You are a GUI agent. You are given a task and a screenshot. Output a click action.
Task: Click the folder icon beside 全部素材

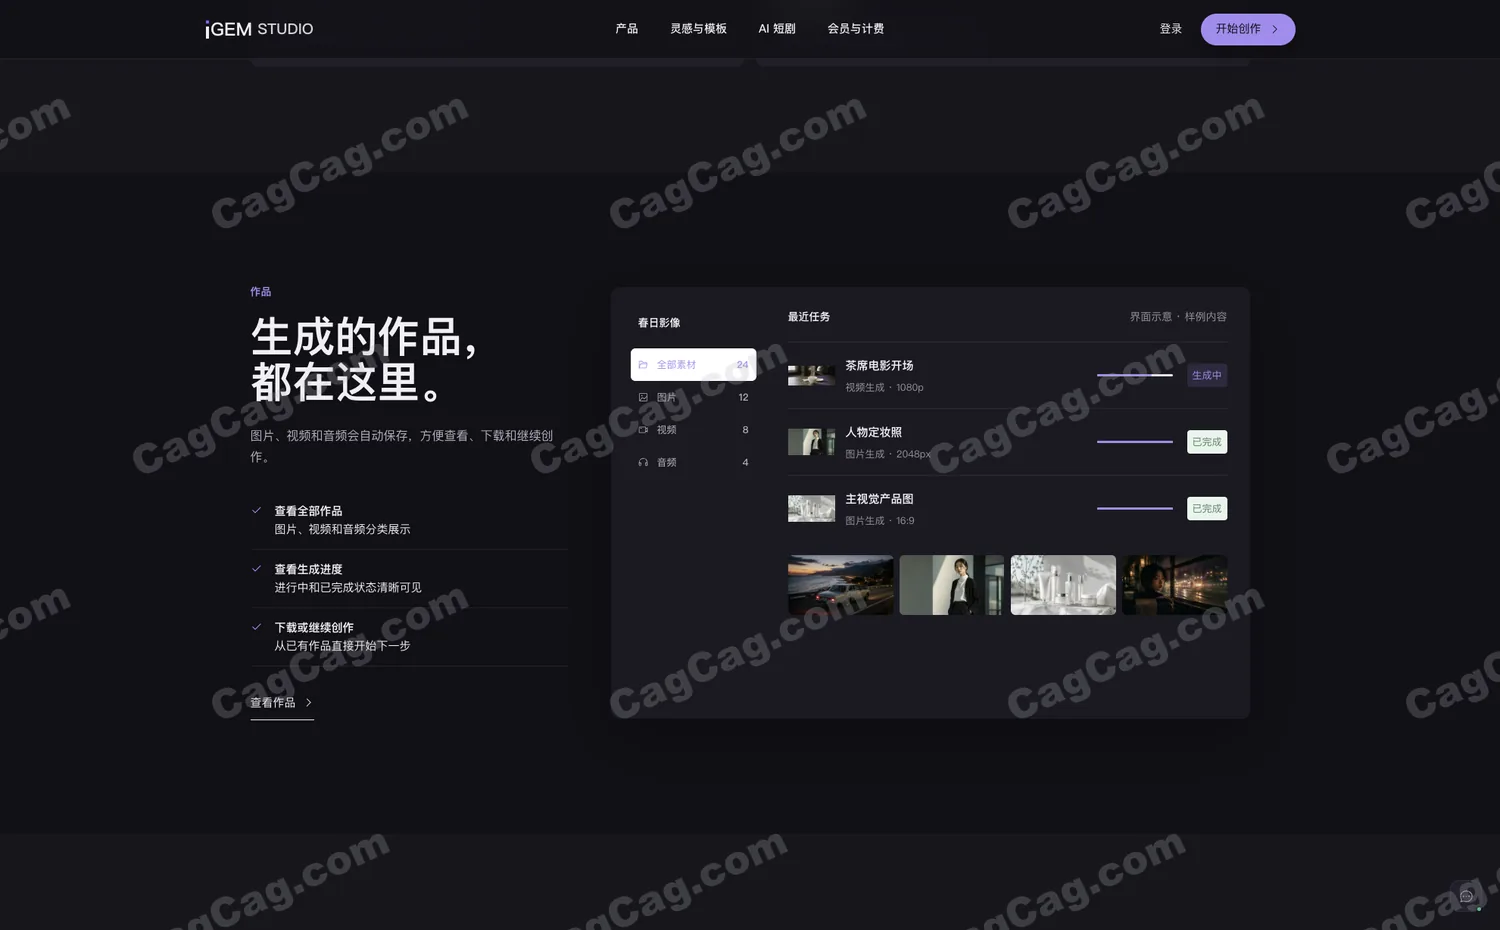click(x=643, y=365)
